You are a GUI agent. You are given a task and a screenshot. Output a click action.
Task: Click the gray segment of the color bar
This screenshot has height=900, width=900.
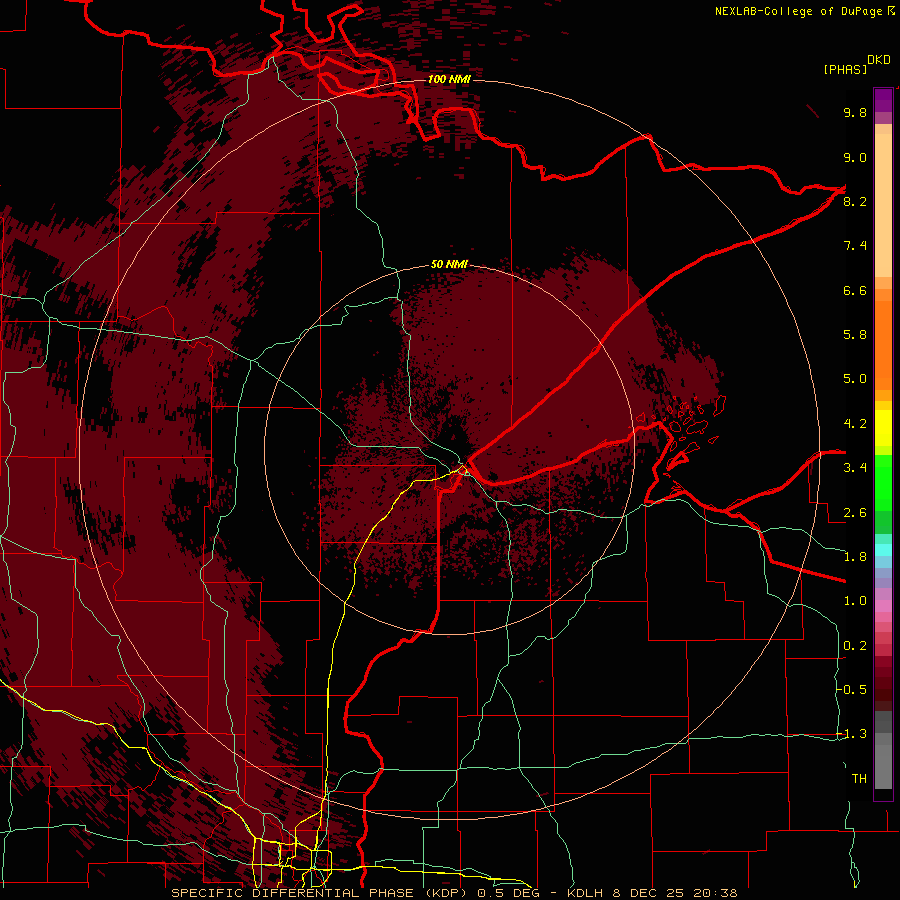click(x=883, y=752)
